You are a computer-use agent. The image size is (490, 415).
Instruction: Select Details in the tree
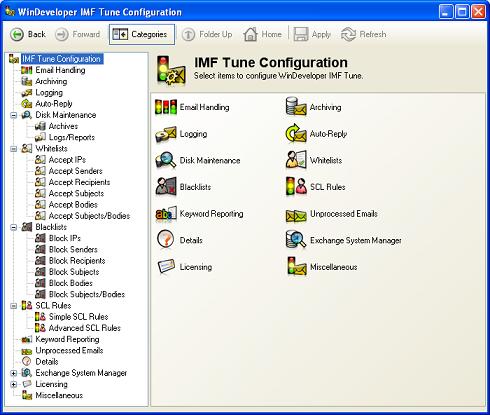pos(47,362)
